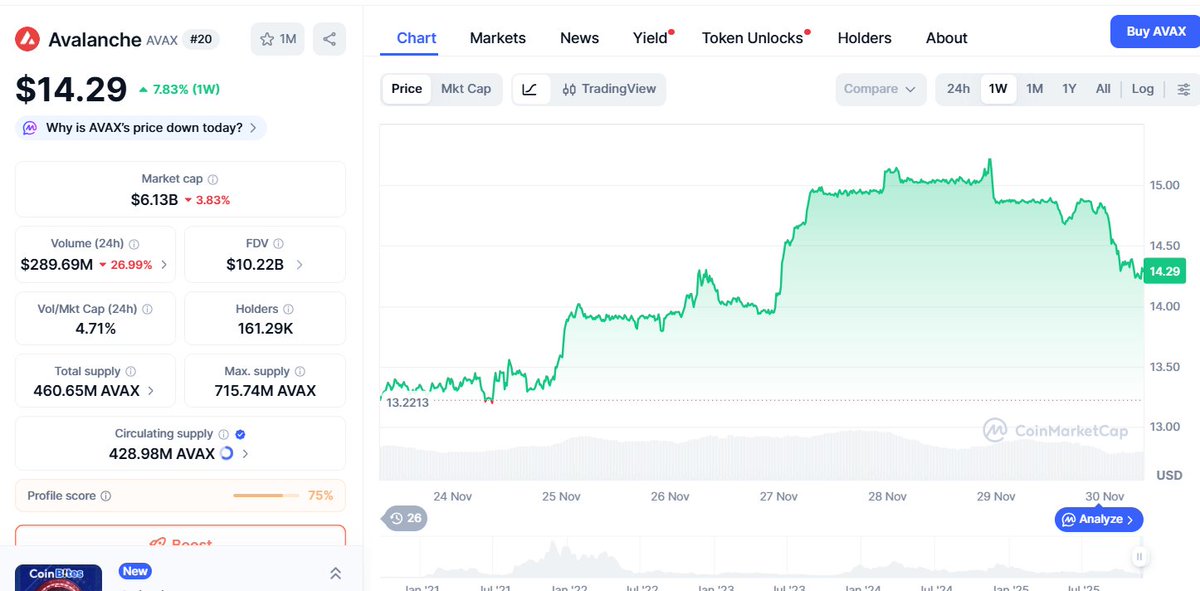This screenshot has width=1200, height=591.
Task: Click the 4.71% Vol/Mkt Cap value
Action: (95, 329)
